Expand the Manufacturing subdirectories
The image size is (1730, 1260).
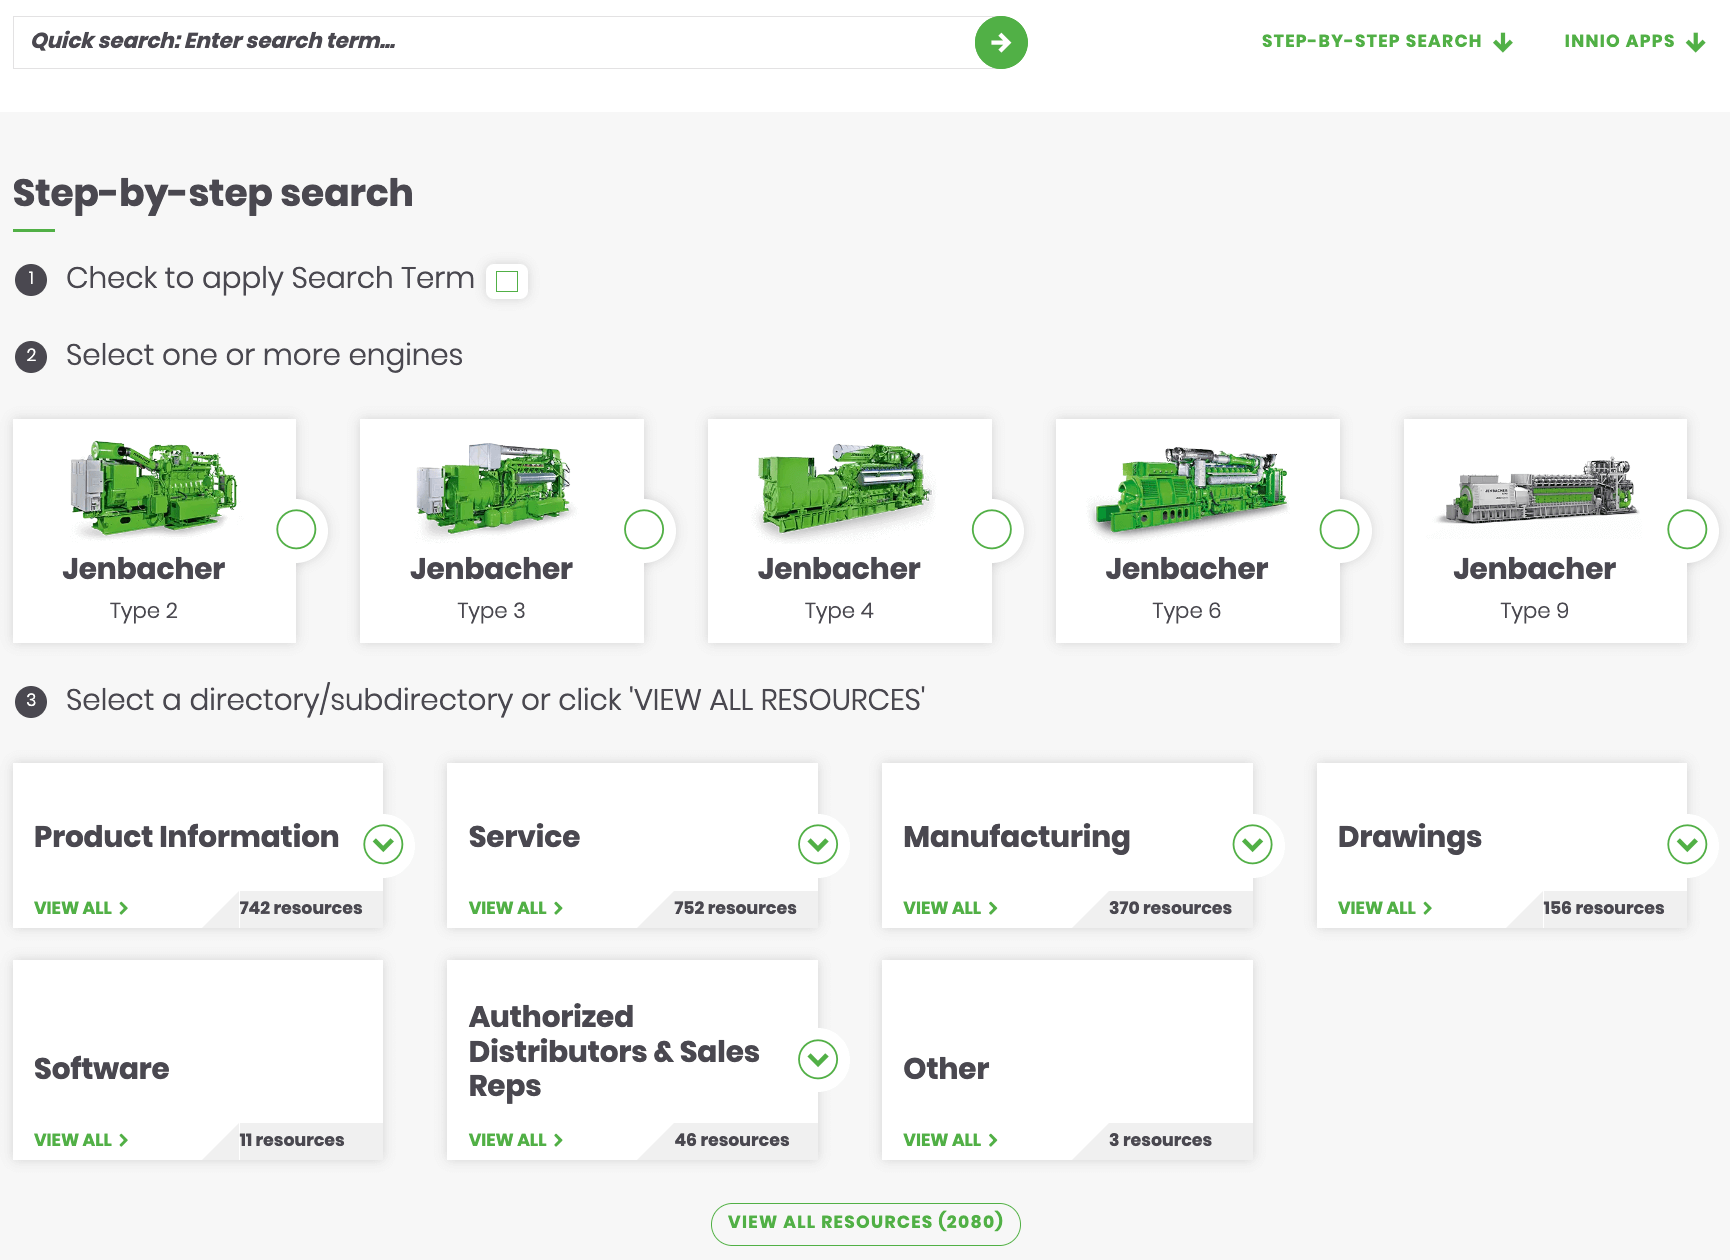[x=1252, y=845]
